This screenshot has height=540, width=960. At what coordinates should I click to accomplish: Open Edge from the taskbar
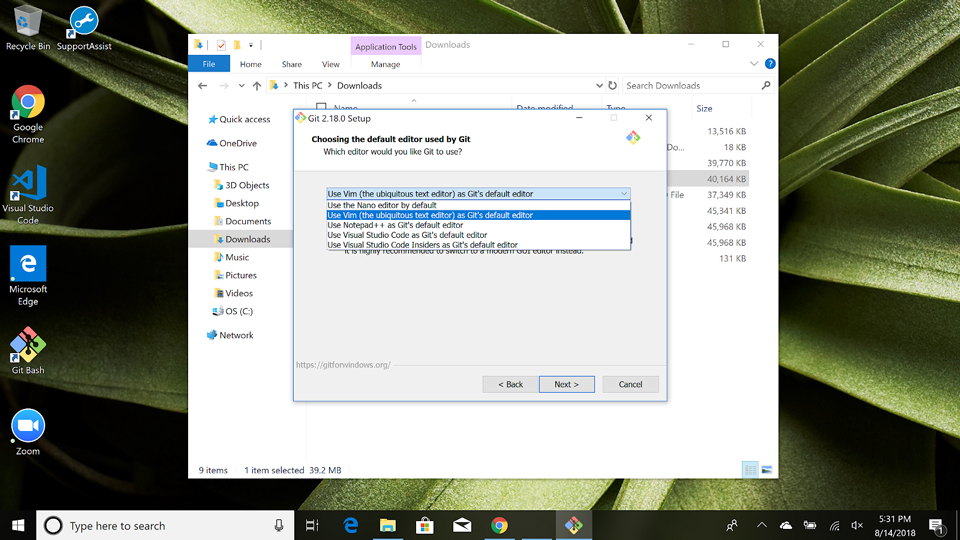pyautogui.click(x=350, y=525)
